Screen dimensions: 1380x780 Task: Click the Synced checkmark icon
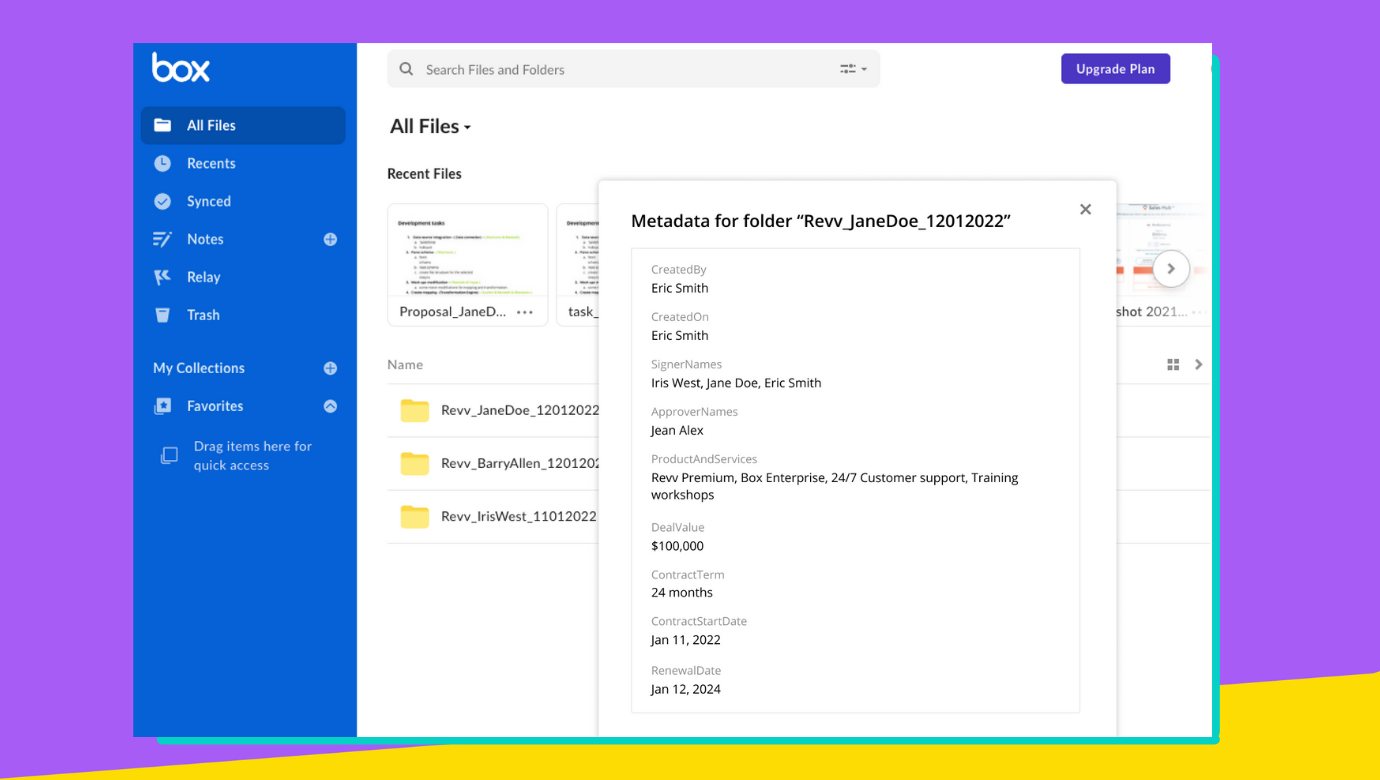[x=162, y=201]
